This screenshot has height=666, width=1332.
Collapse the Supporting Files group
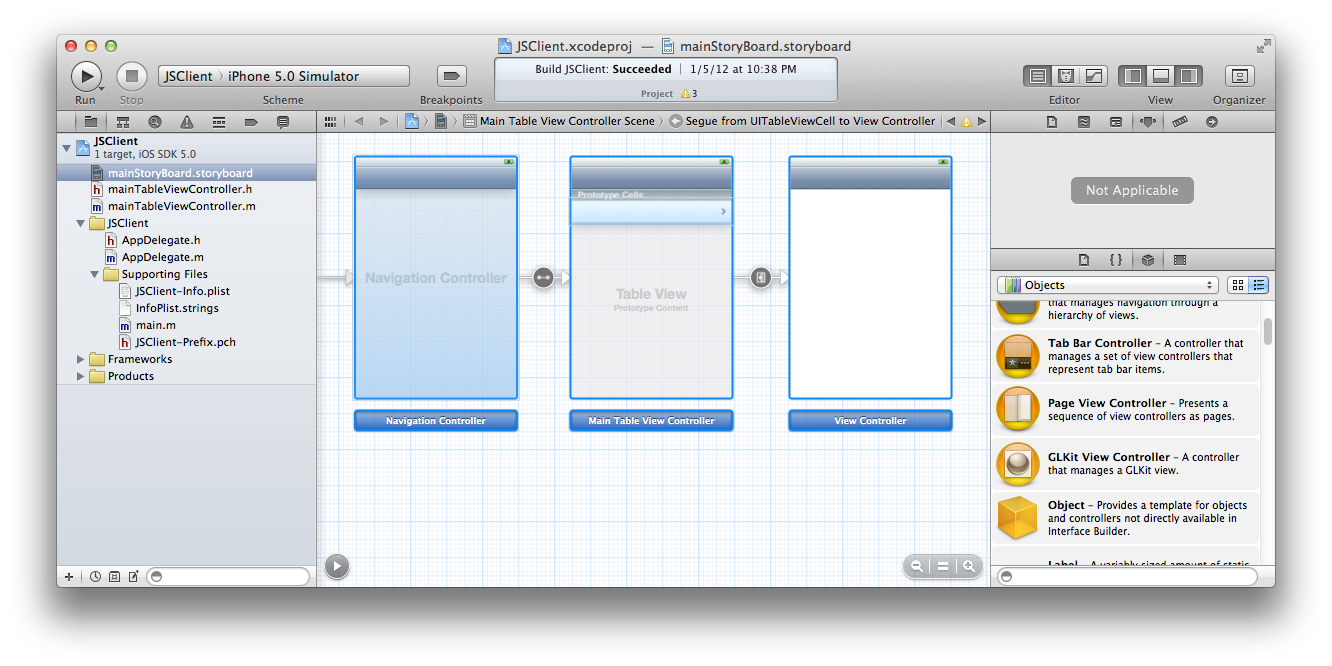[x=95, y=274]
